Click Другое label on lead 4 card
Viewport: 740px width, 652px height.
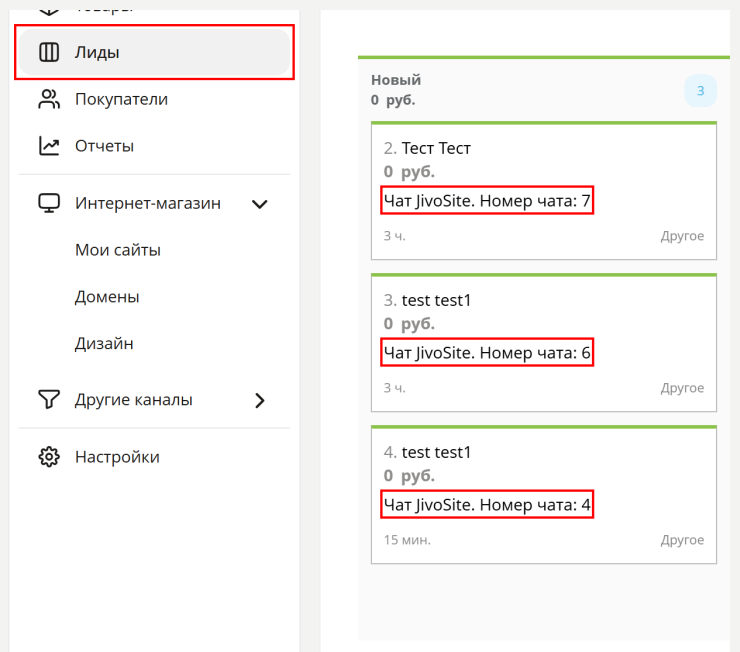click(682, 540)
